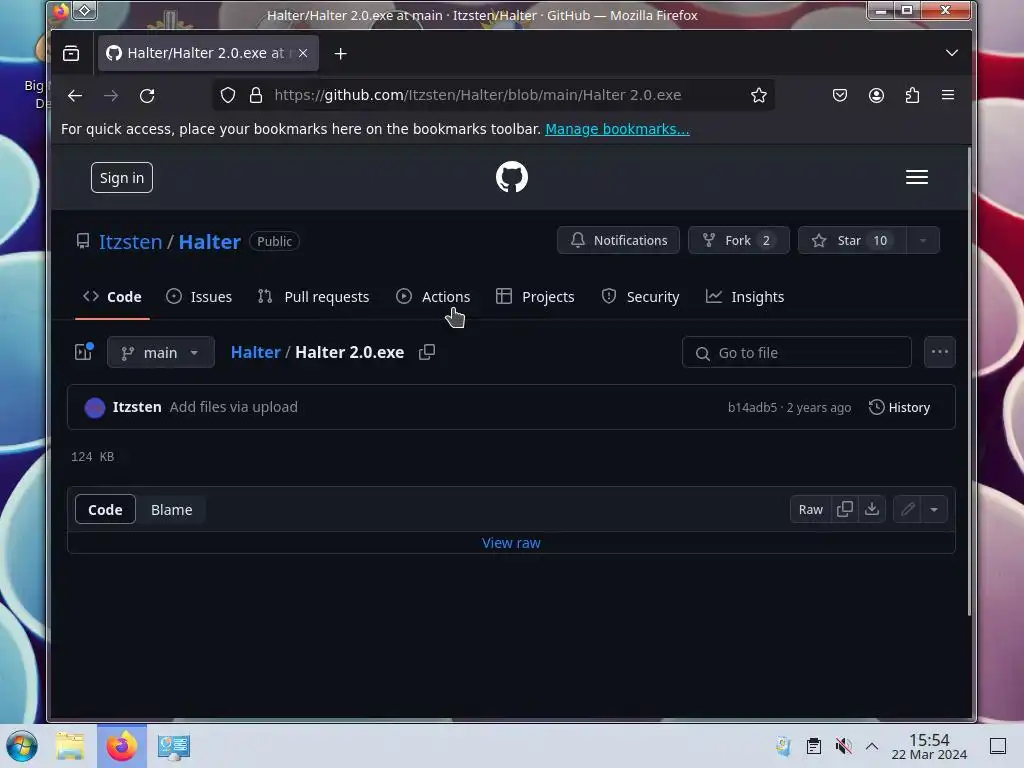Click the site security padlock icon
1024x768 pixels.
tap(256, 95)
